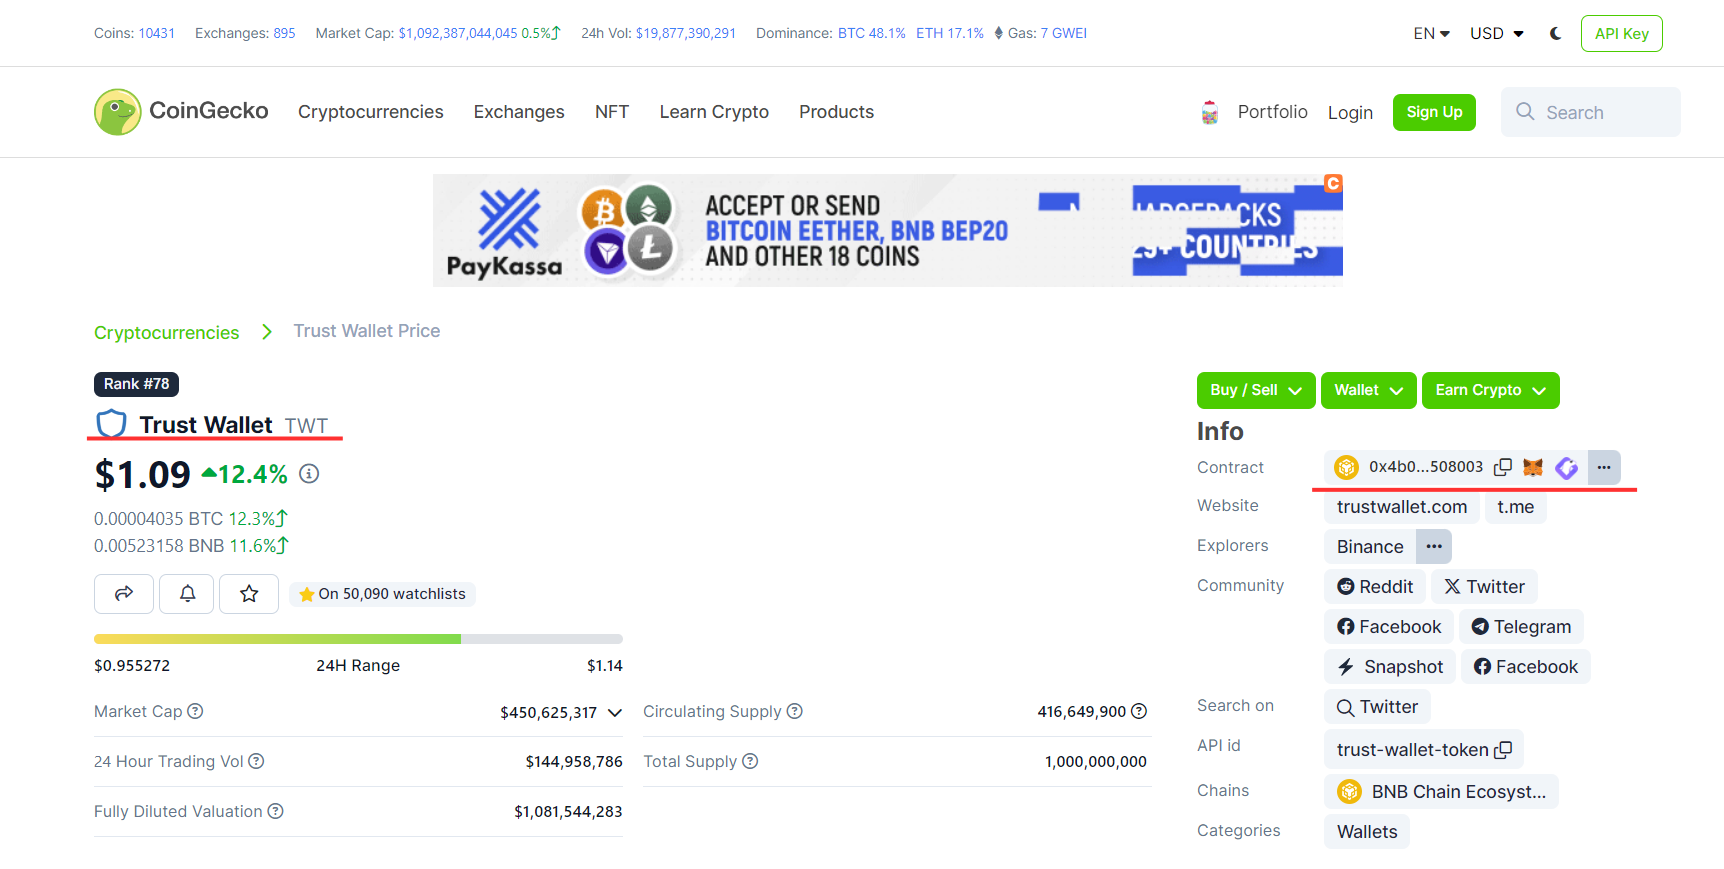Copy API id trust-wallet-token icon
The width and height of the screenshot is (1724, 869).
(1503, 750)
